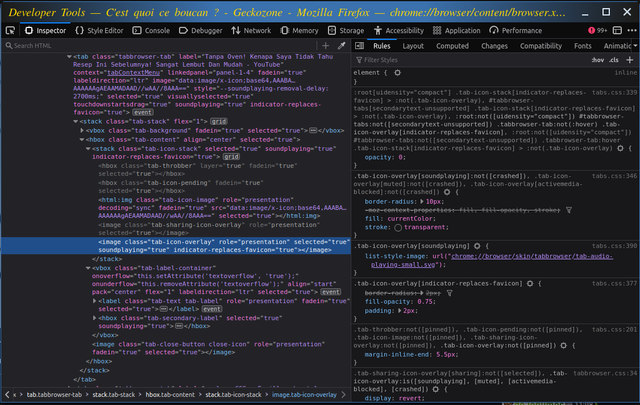
Task: Open the Network panel
Action: click(251, 31)
